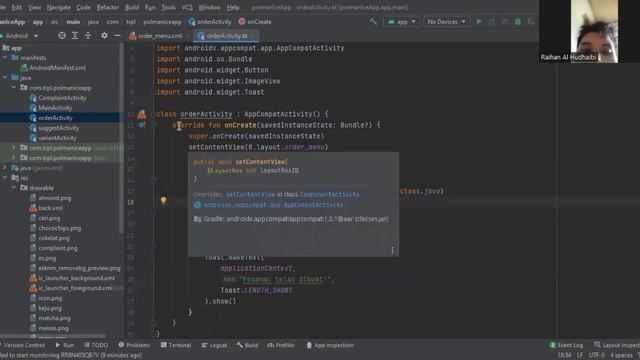The height and width of the screenshot is (360, 640).
Task: Open the Terminal tool window
Action: 176,345
